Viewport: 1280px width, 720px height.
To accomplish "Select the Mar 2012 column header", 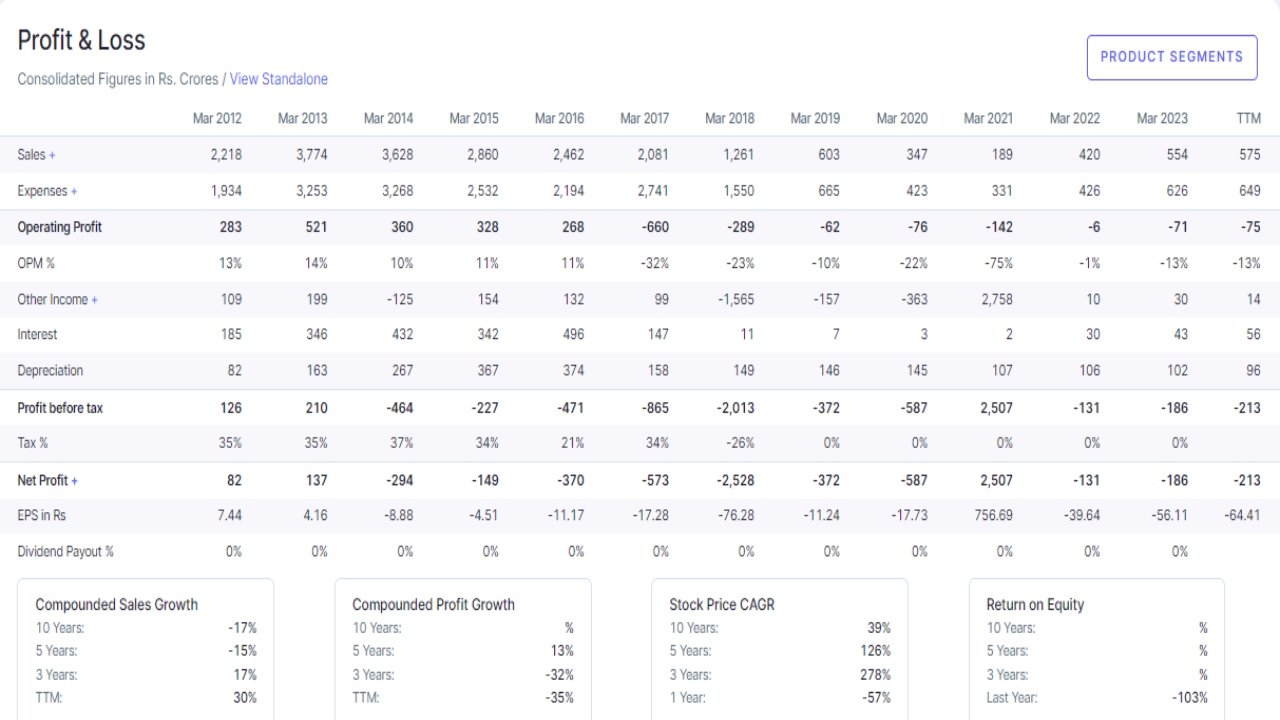I will coord(217,118).
